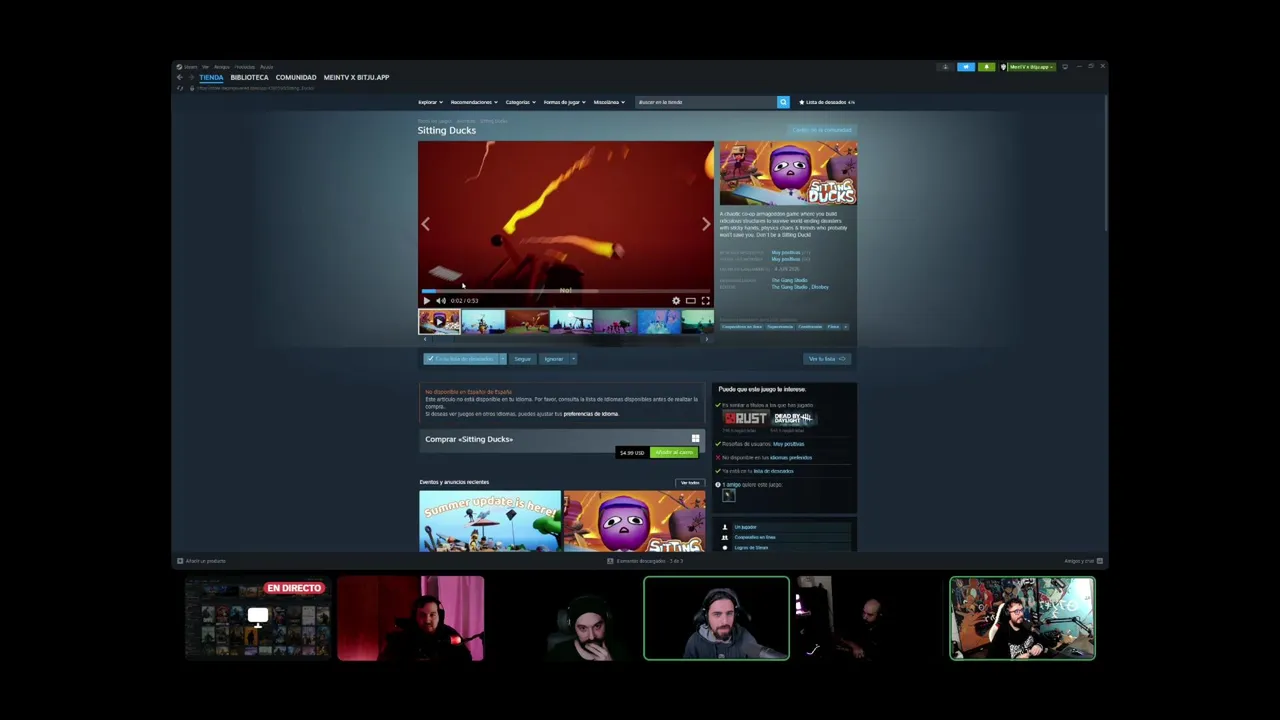Click the Ver todos events button

pos(690,483)
